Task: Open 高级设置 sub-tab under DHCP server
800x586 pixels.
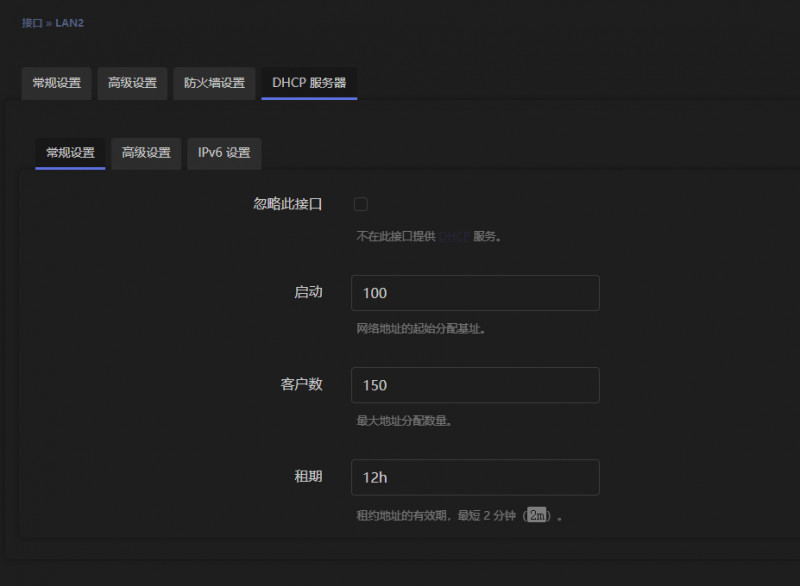Action: coord(146,153)
